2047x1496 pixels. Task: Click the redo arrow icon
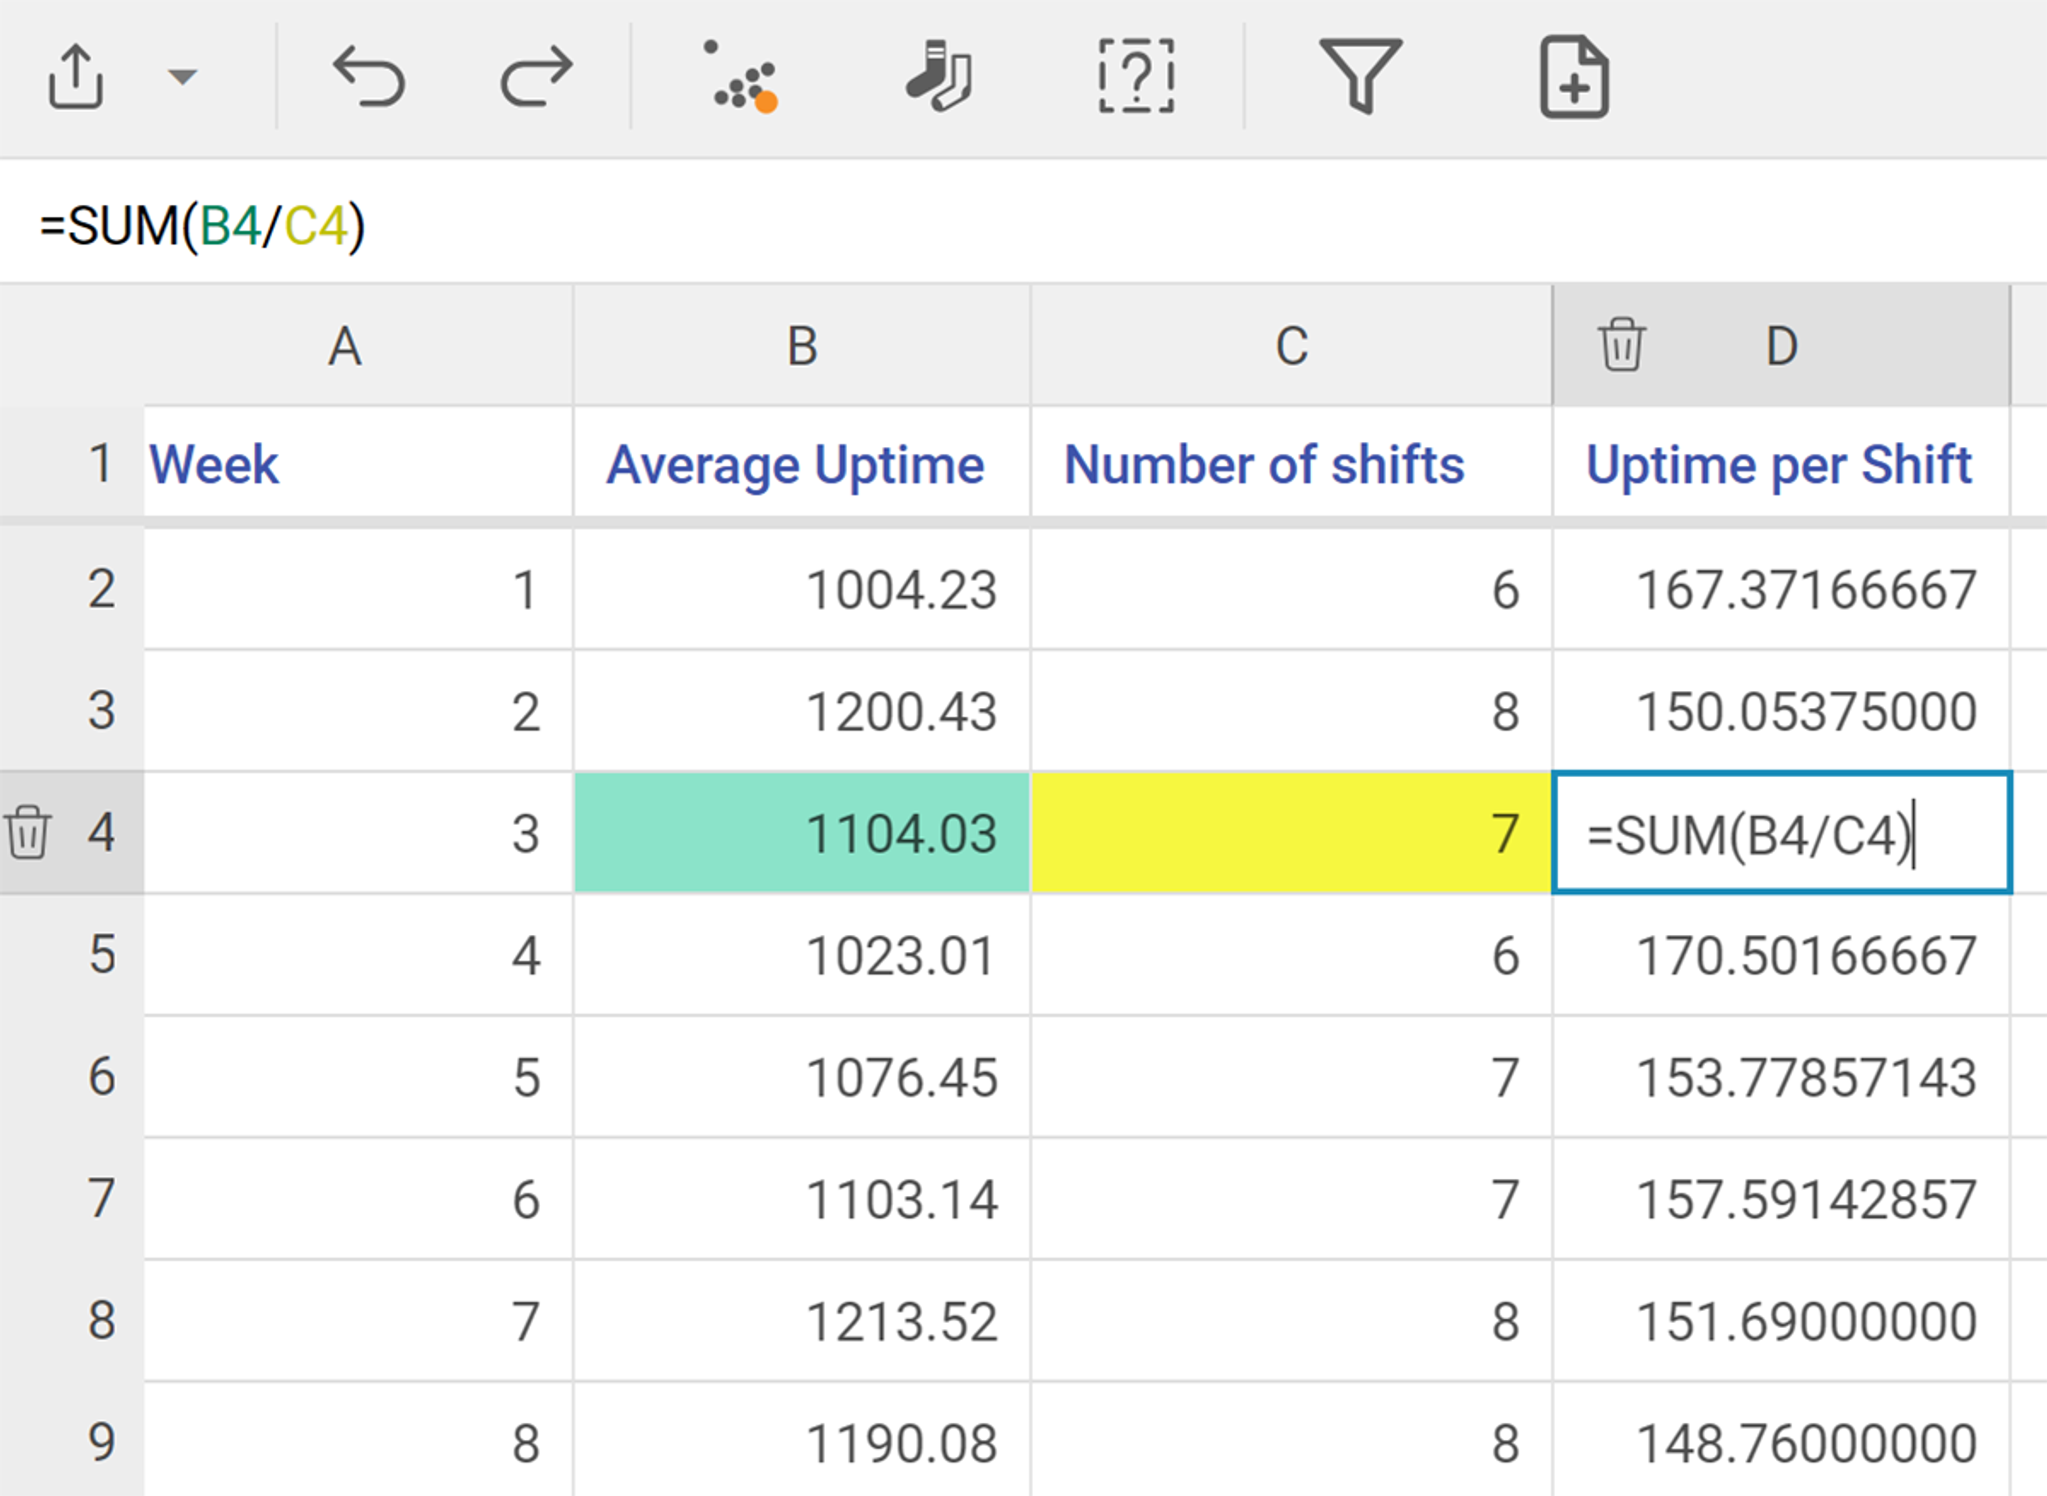[536, 77]
